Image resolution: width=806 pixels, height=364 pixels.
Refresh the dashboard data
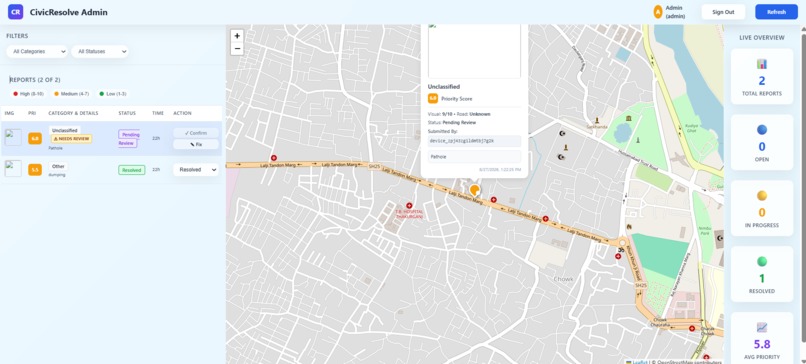coord(776,12)
